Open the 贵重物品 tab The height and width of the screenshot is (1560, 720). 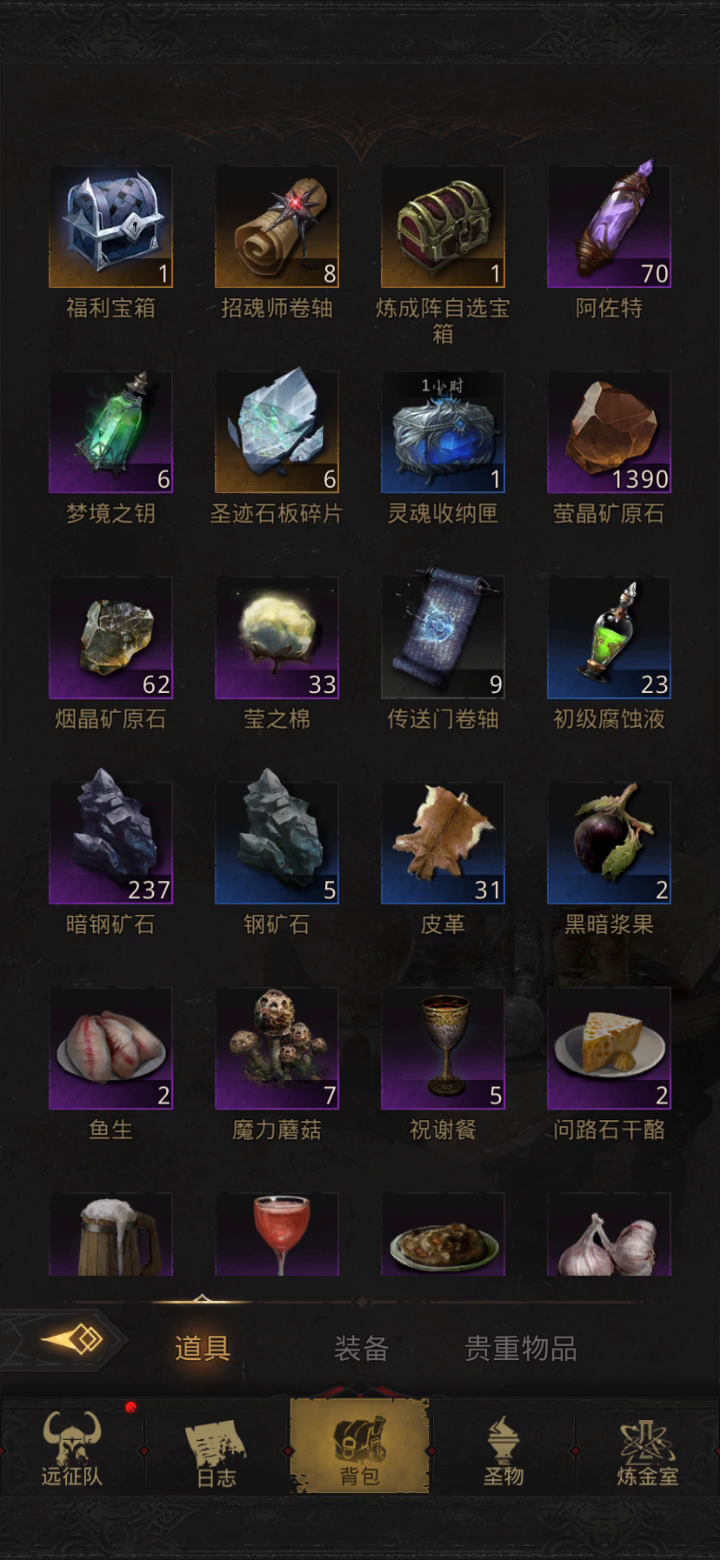tap(521, 1348)
